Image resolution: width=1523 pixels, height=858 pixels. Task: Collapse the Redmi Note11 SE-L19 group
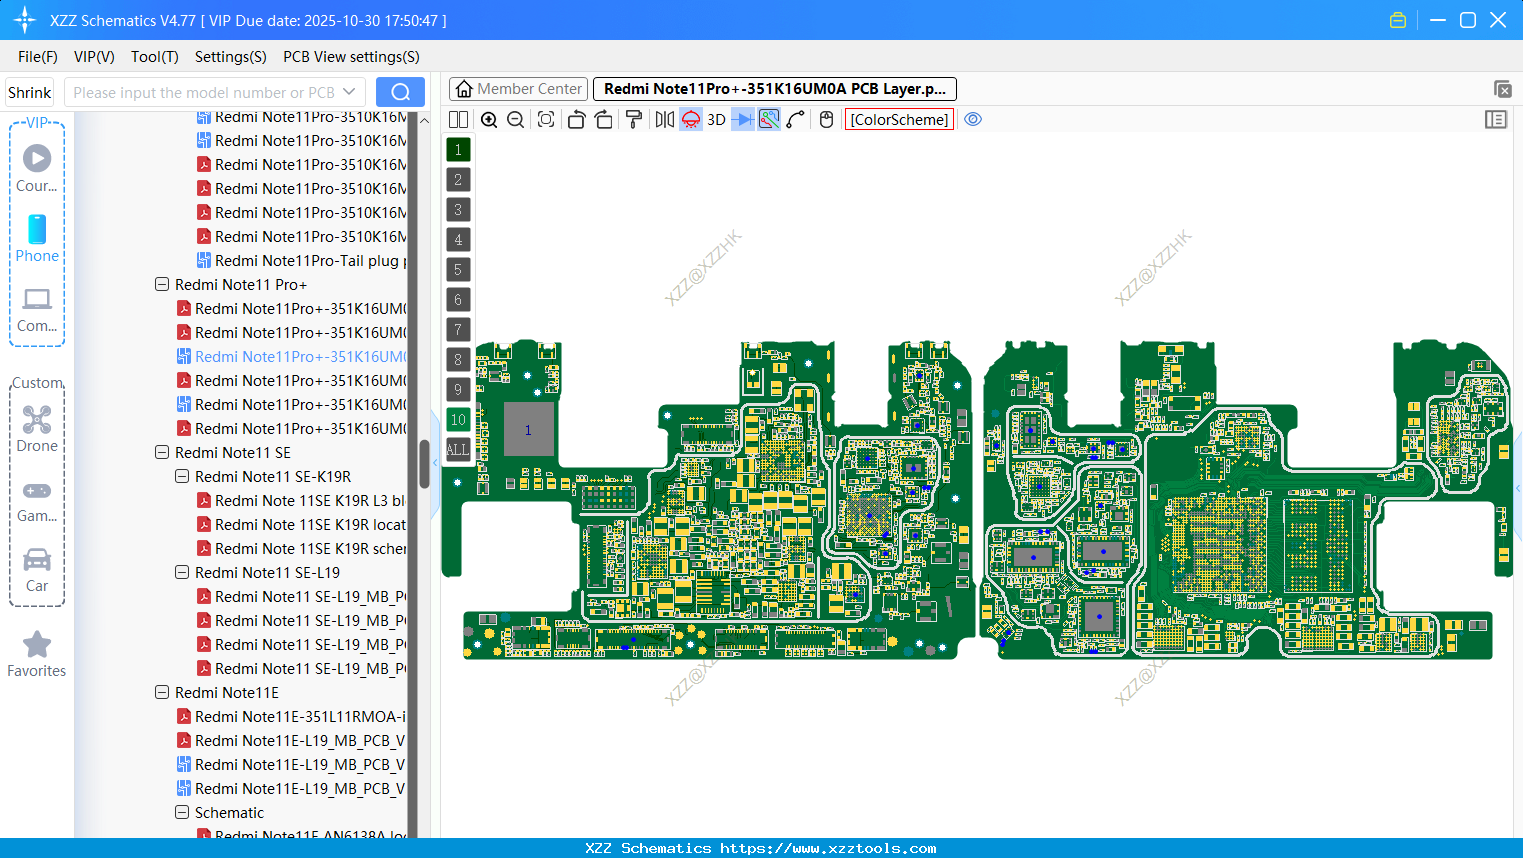(x=182, y=572)
